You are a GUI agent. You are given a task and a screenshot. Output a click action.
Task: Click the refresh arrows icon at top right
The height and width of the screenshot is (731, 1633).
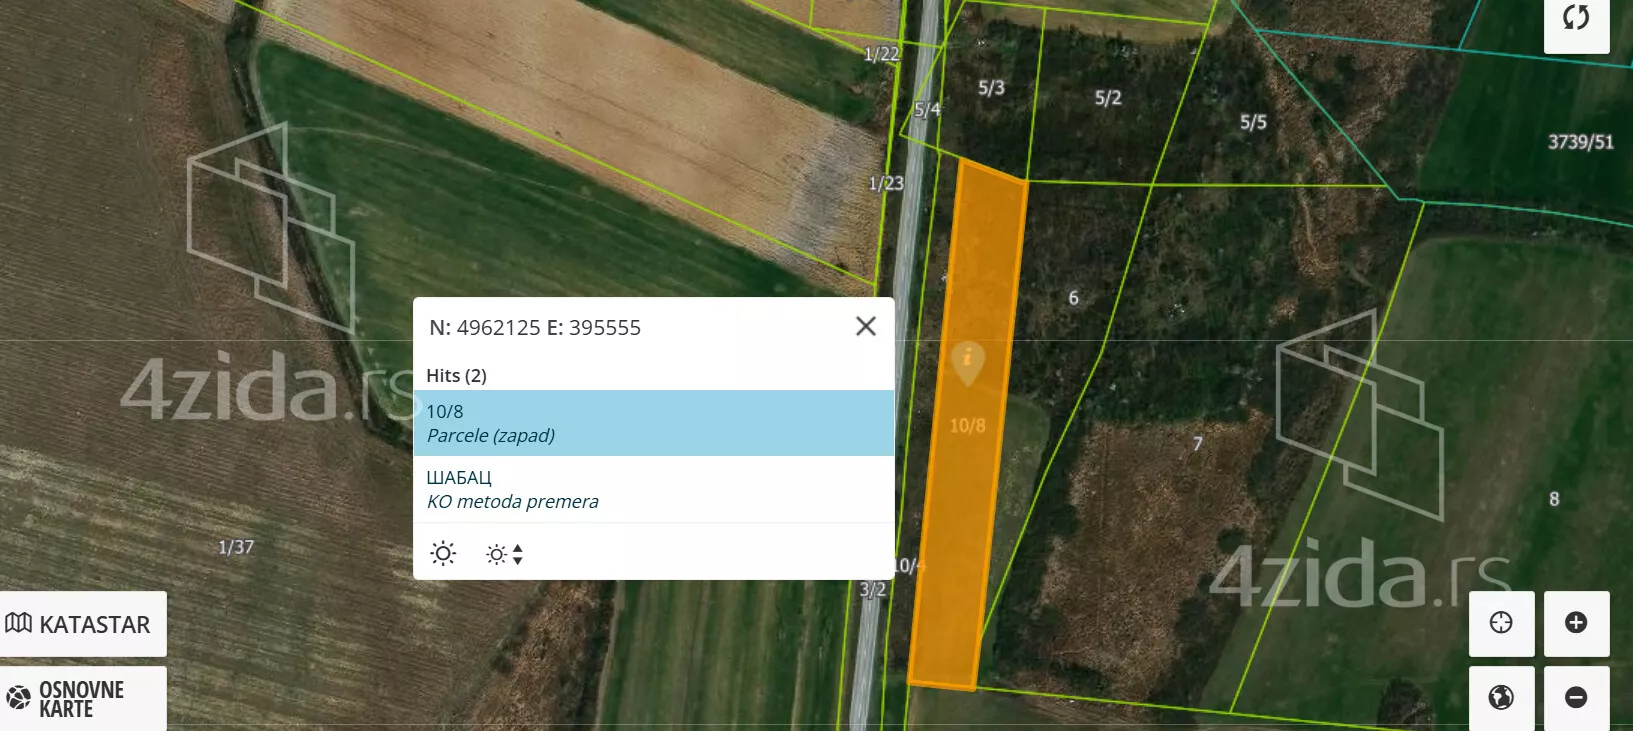(1576, 18)
